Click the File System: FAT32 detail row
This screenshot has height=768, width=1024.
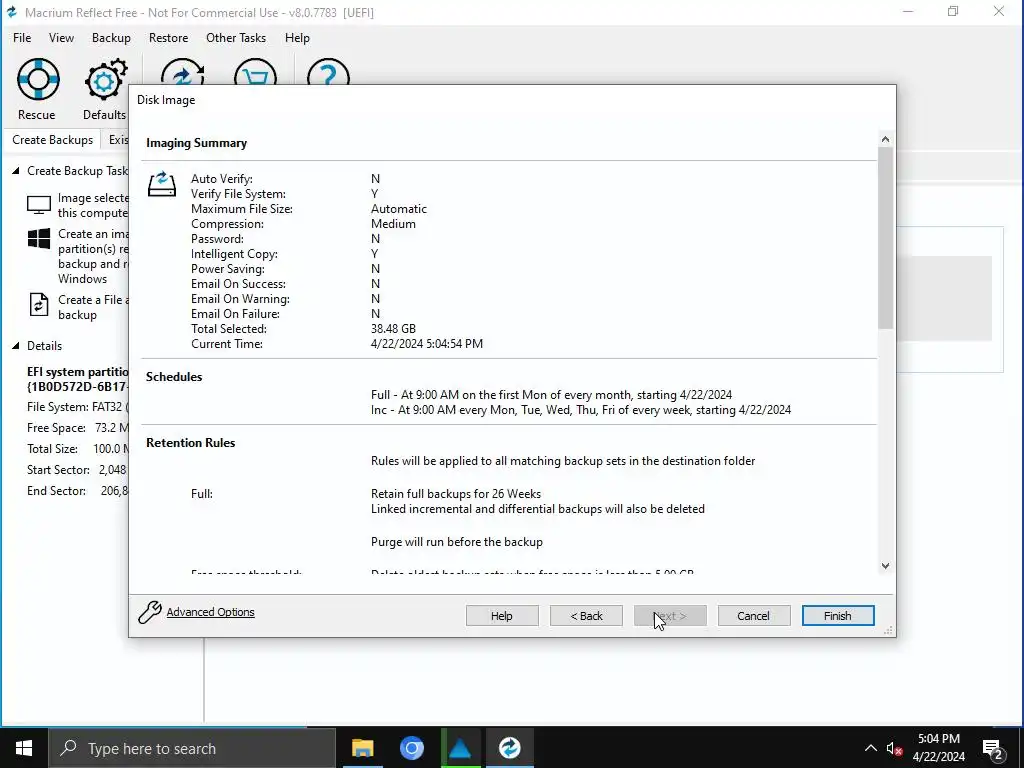(78, 406)
